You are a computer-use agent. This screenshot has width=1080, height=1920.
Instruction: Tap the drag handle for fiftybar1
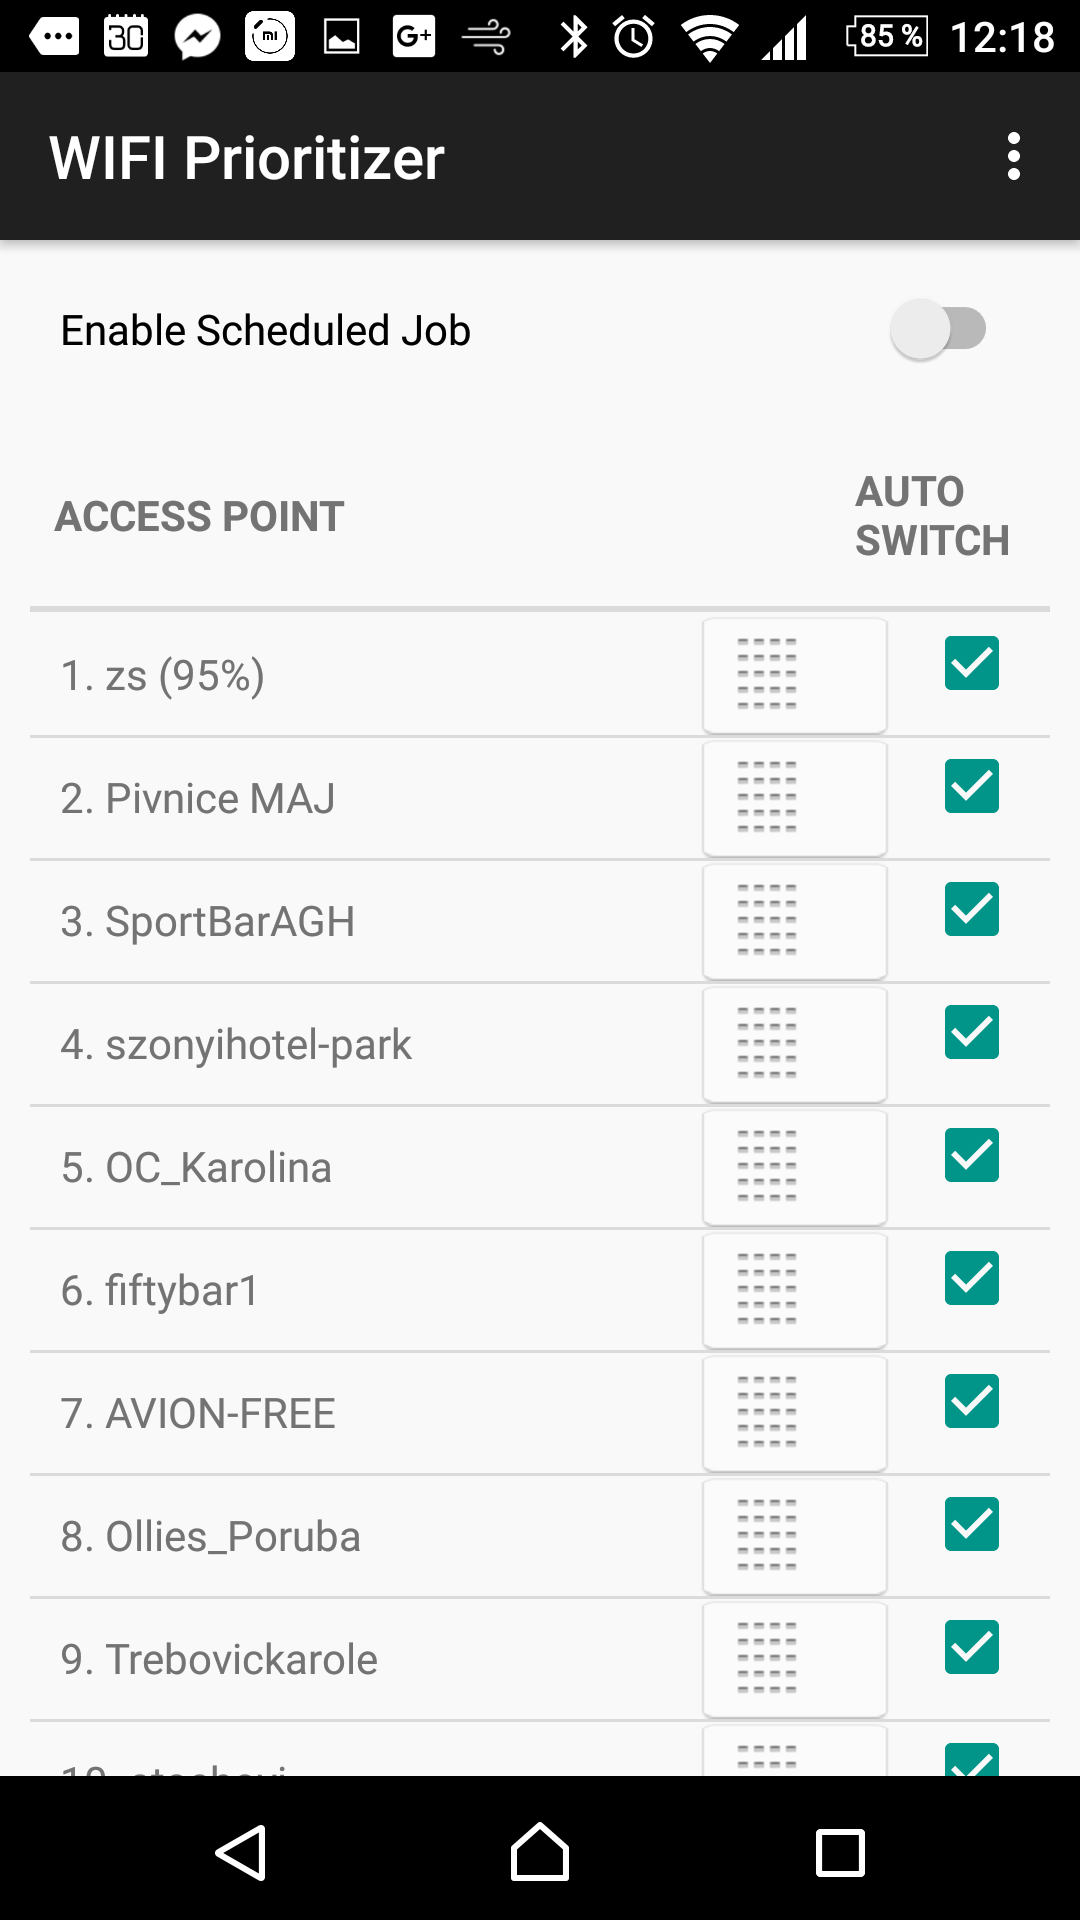point(794,1290)
